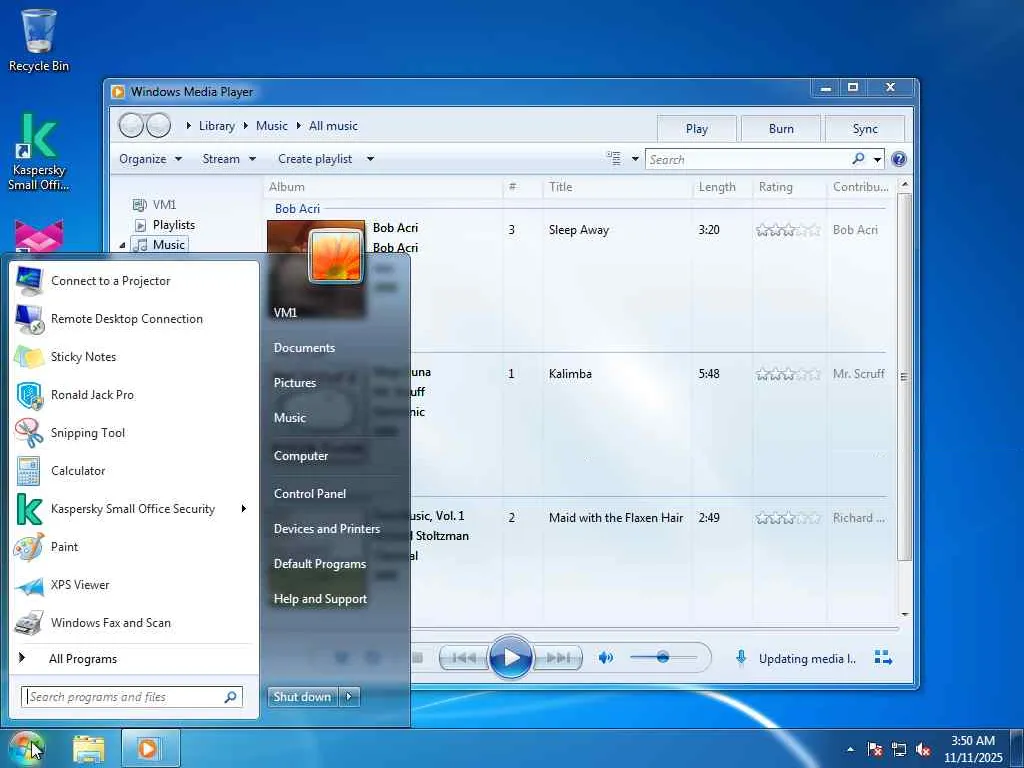Click All music in the breadcrumb
The height and width of the screenshot is (768, 1024).
[333, 126]
